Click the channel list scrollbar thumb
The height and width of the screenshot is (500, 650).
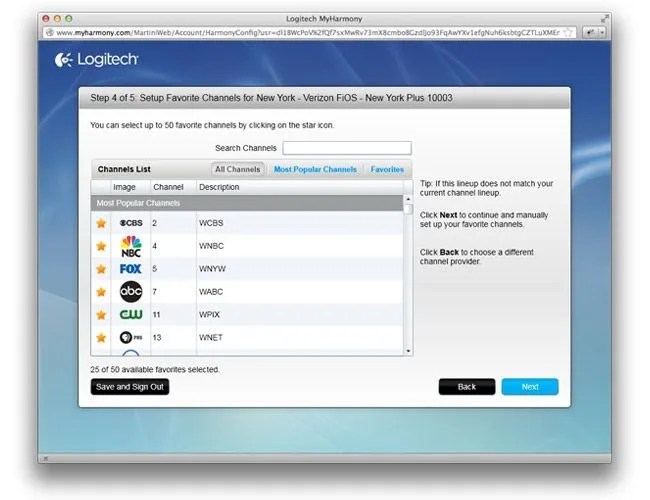[x=408, y=209]
